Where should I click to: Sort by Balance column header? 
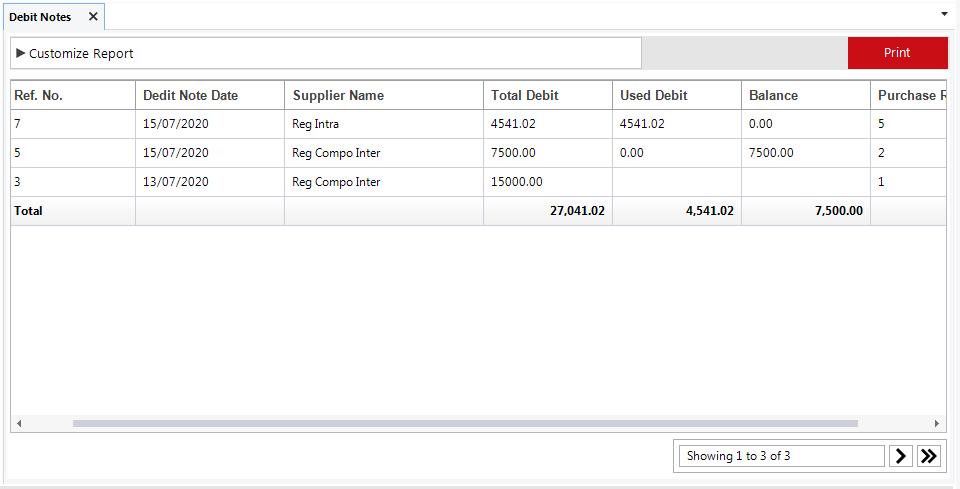806,95
